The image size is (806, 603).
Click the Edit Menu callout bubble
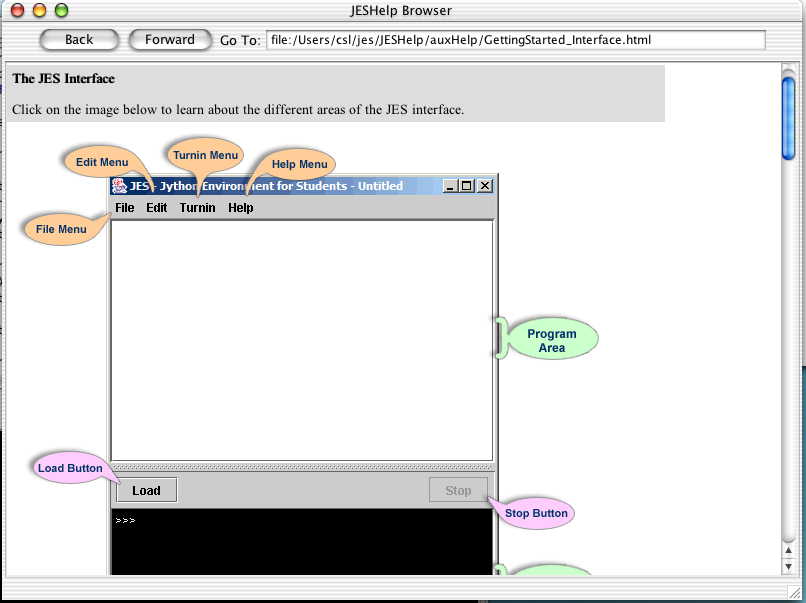102,162
